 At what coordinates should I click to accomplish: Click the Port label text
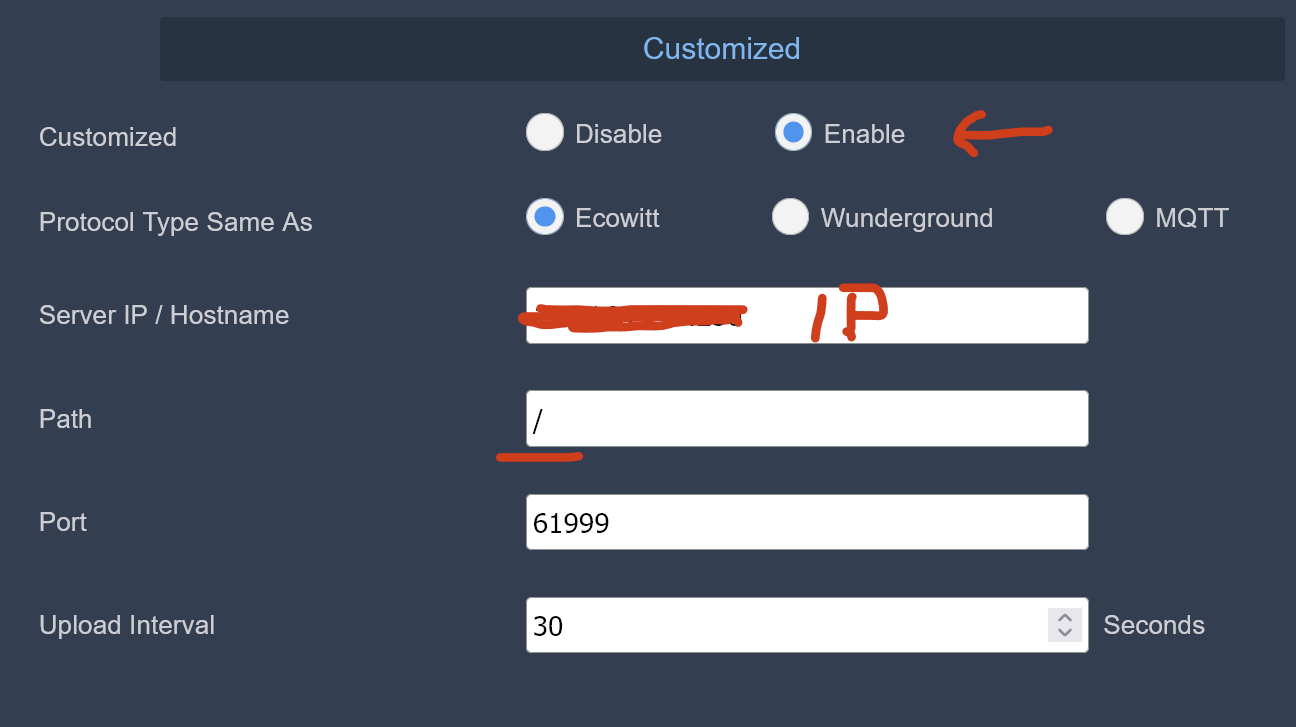(63, 522)
